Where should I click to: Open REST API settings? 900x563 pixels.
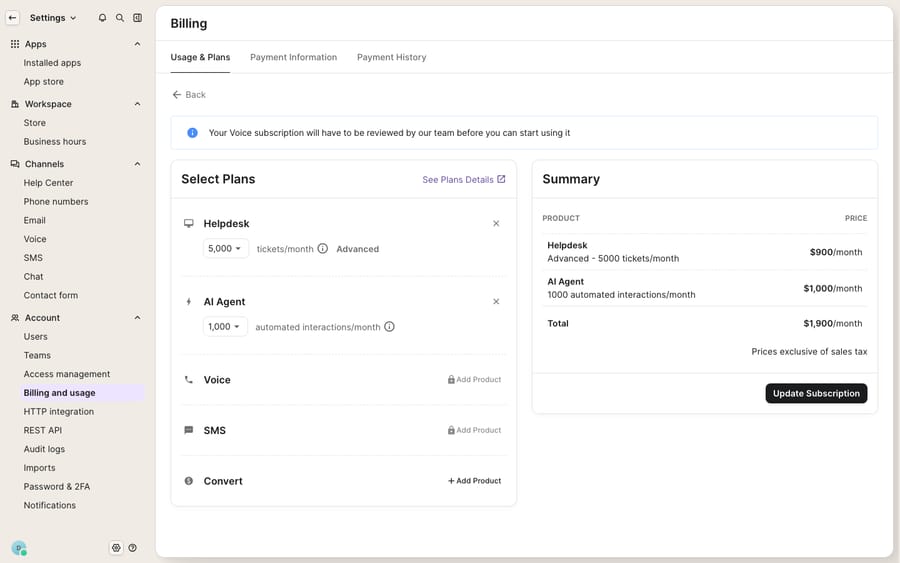[x=42, y=430]
